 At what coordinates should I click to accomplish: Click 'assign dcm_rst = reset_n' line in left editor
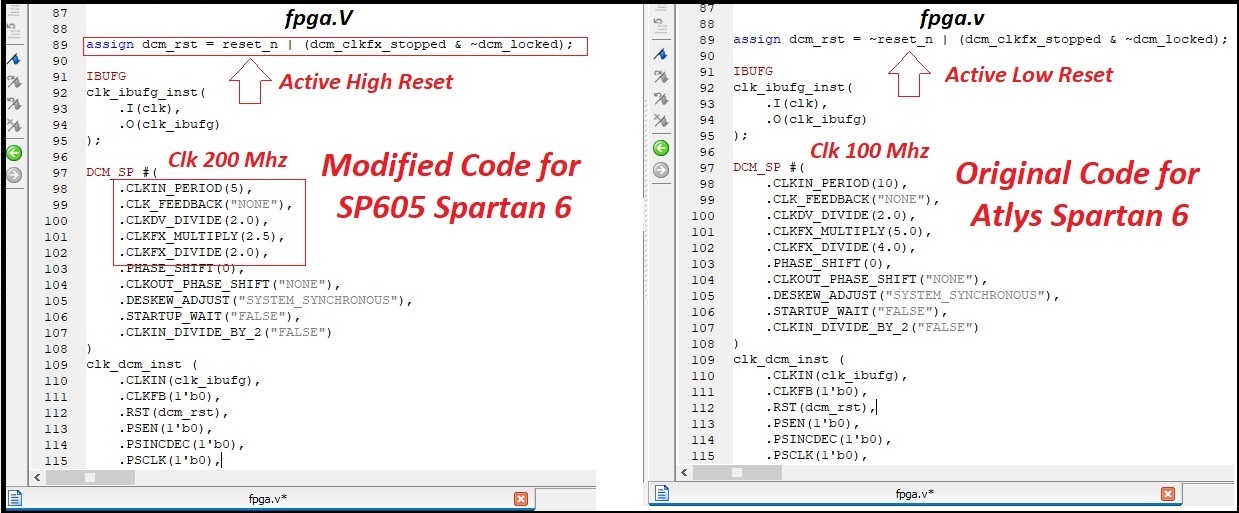[x=329, y=45]
